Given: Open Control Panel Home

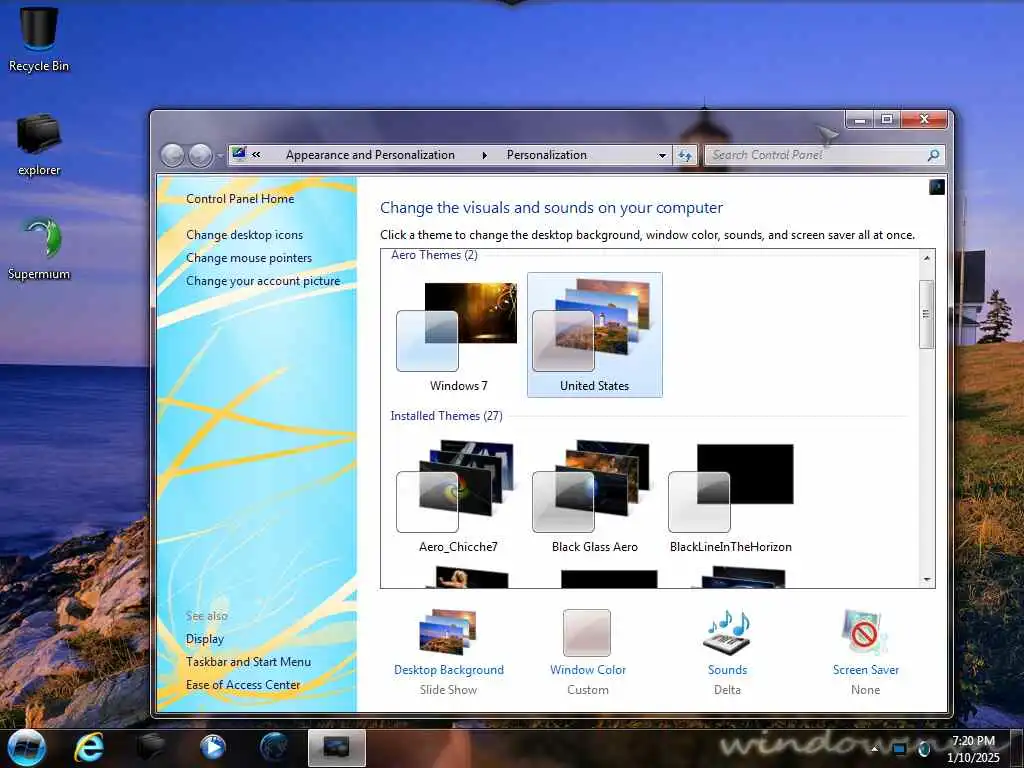Looking at the screenshot, I should 240,199.
